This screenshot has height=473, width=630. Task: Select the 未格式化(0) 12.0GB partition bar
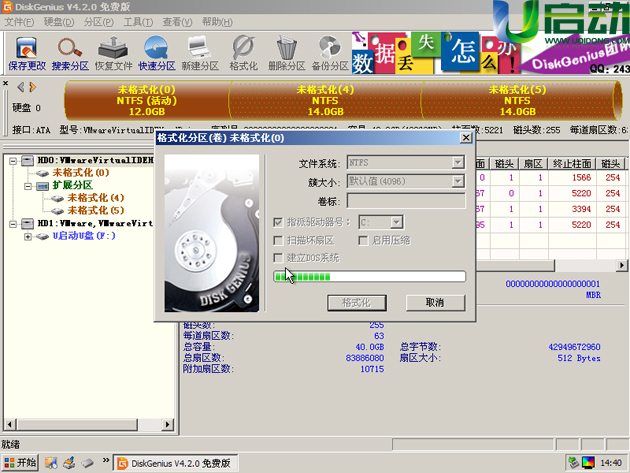[x=147, y=100]
